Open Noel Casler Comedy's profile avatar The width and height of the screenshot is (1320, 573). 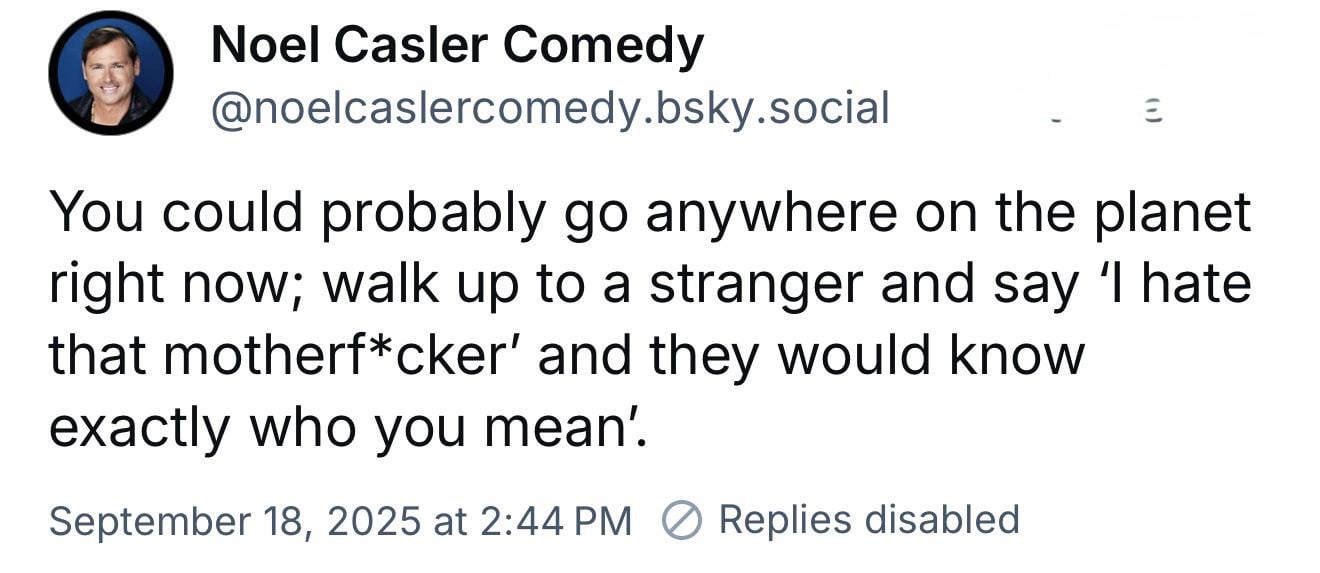click(x=111, y=73)
